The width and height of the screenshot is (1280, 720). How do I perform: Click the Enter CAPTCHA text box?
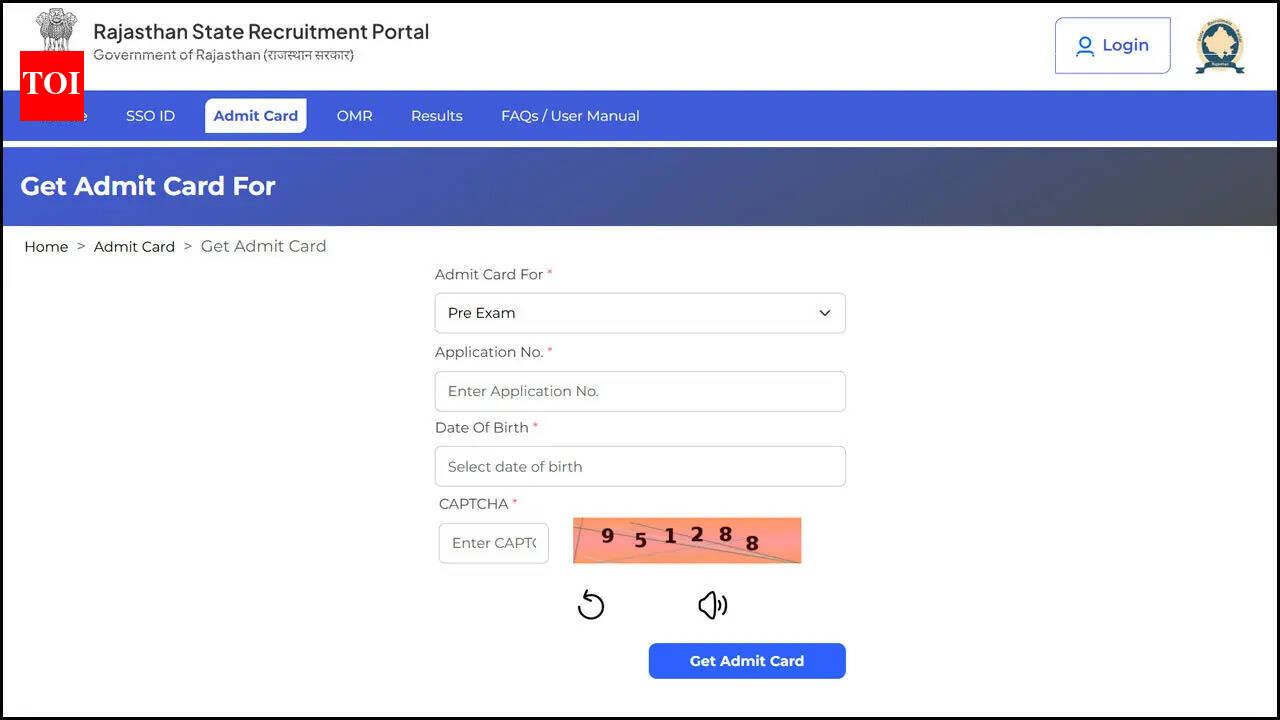point(494,543)
